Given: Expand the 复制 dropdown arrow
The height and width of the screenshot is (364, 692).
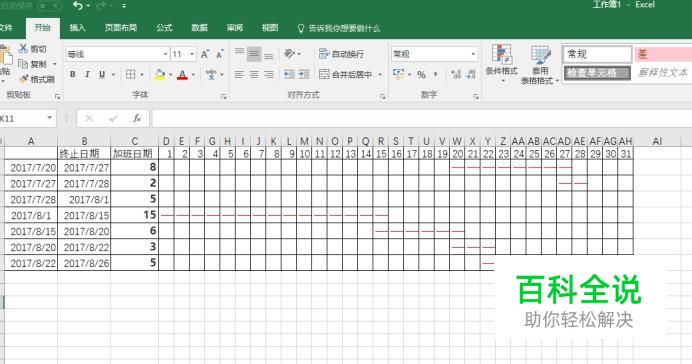Looking at the screenshot, I should 55,64.
